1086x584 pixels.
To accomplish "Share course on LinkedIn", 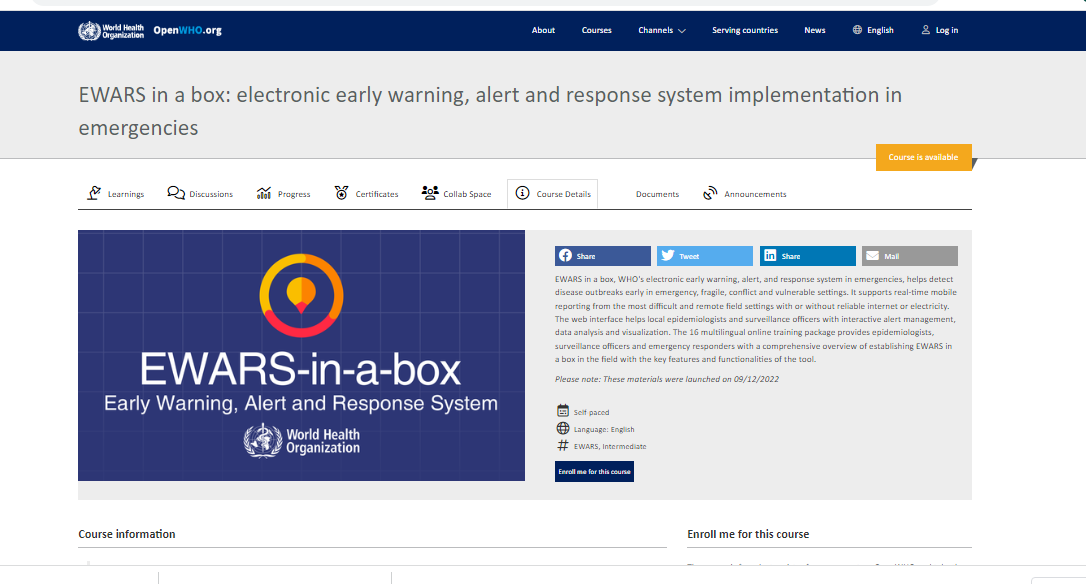I will (808, 256).
